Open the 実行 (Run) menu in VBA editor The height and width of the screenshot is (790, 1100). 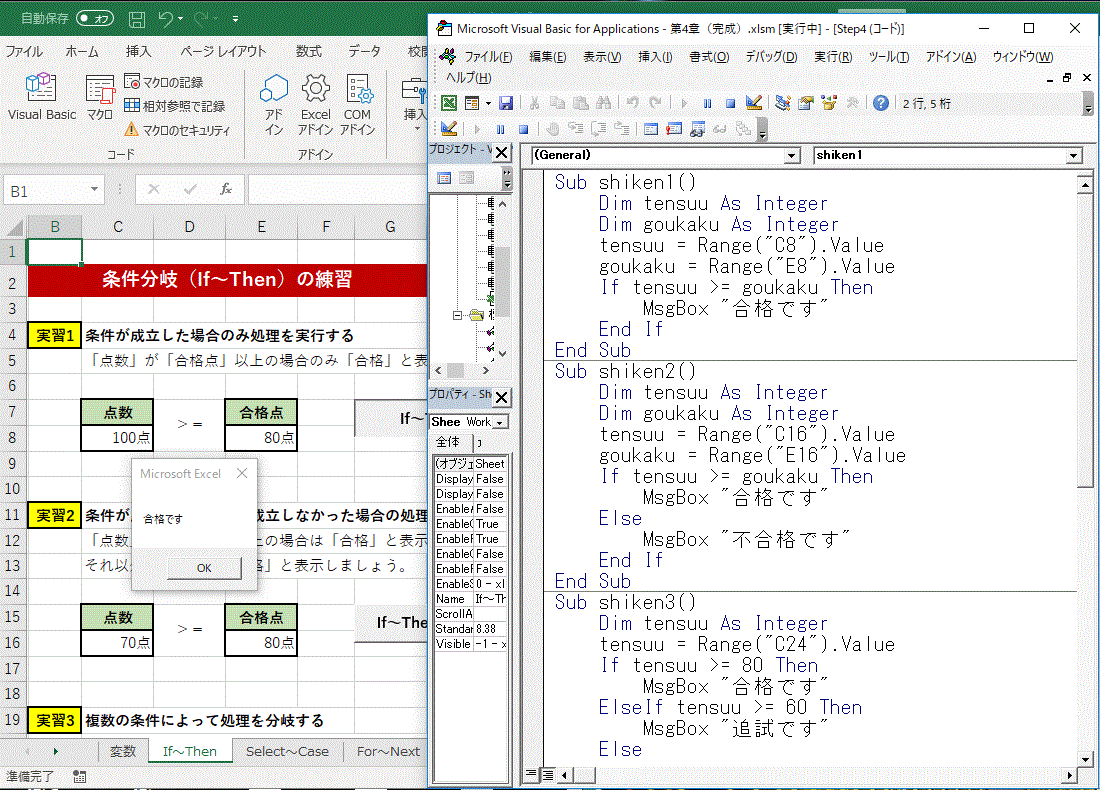pyautogui.click(x=833, y=57)
